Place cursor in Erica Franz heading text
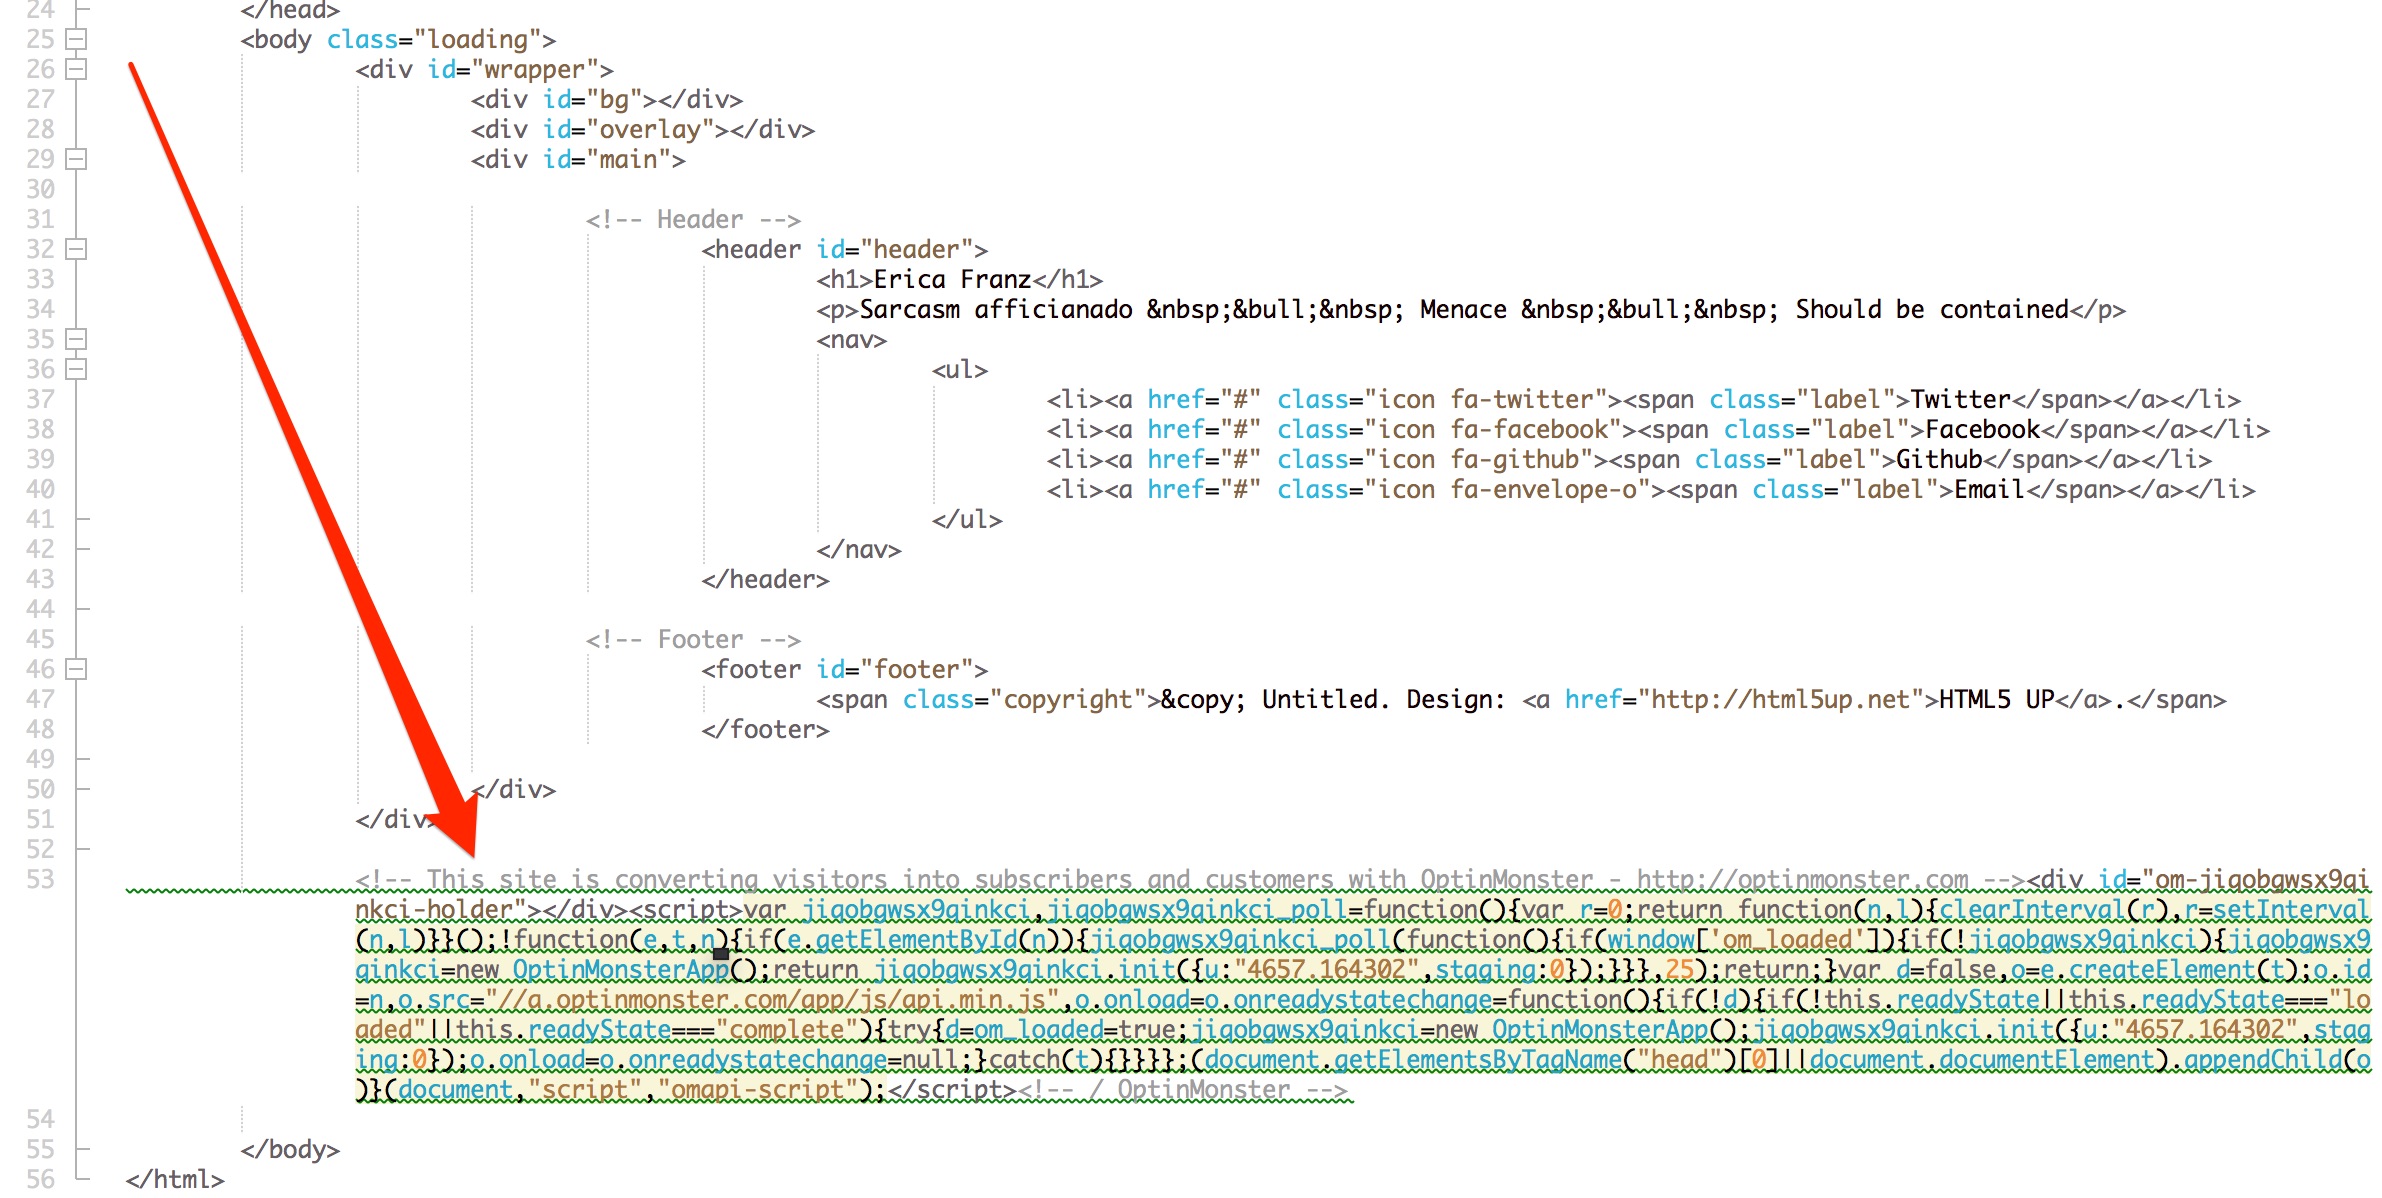 coord(952,279)
